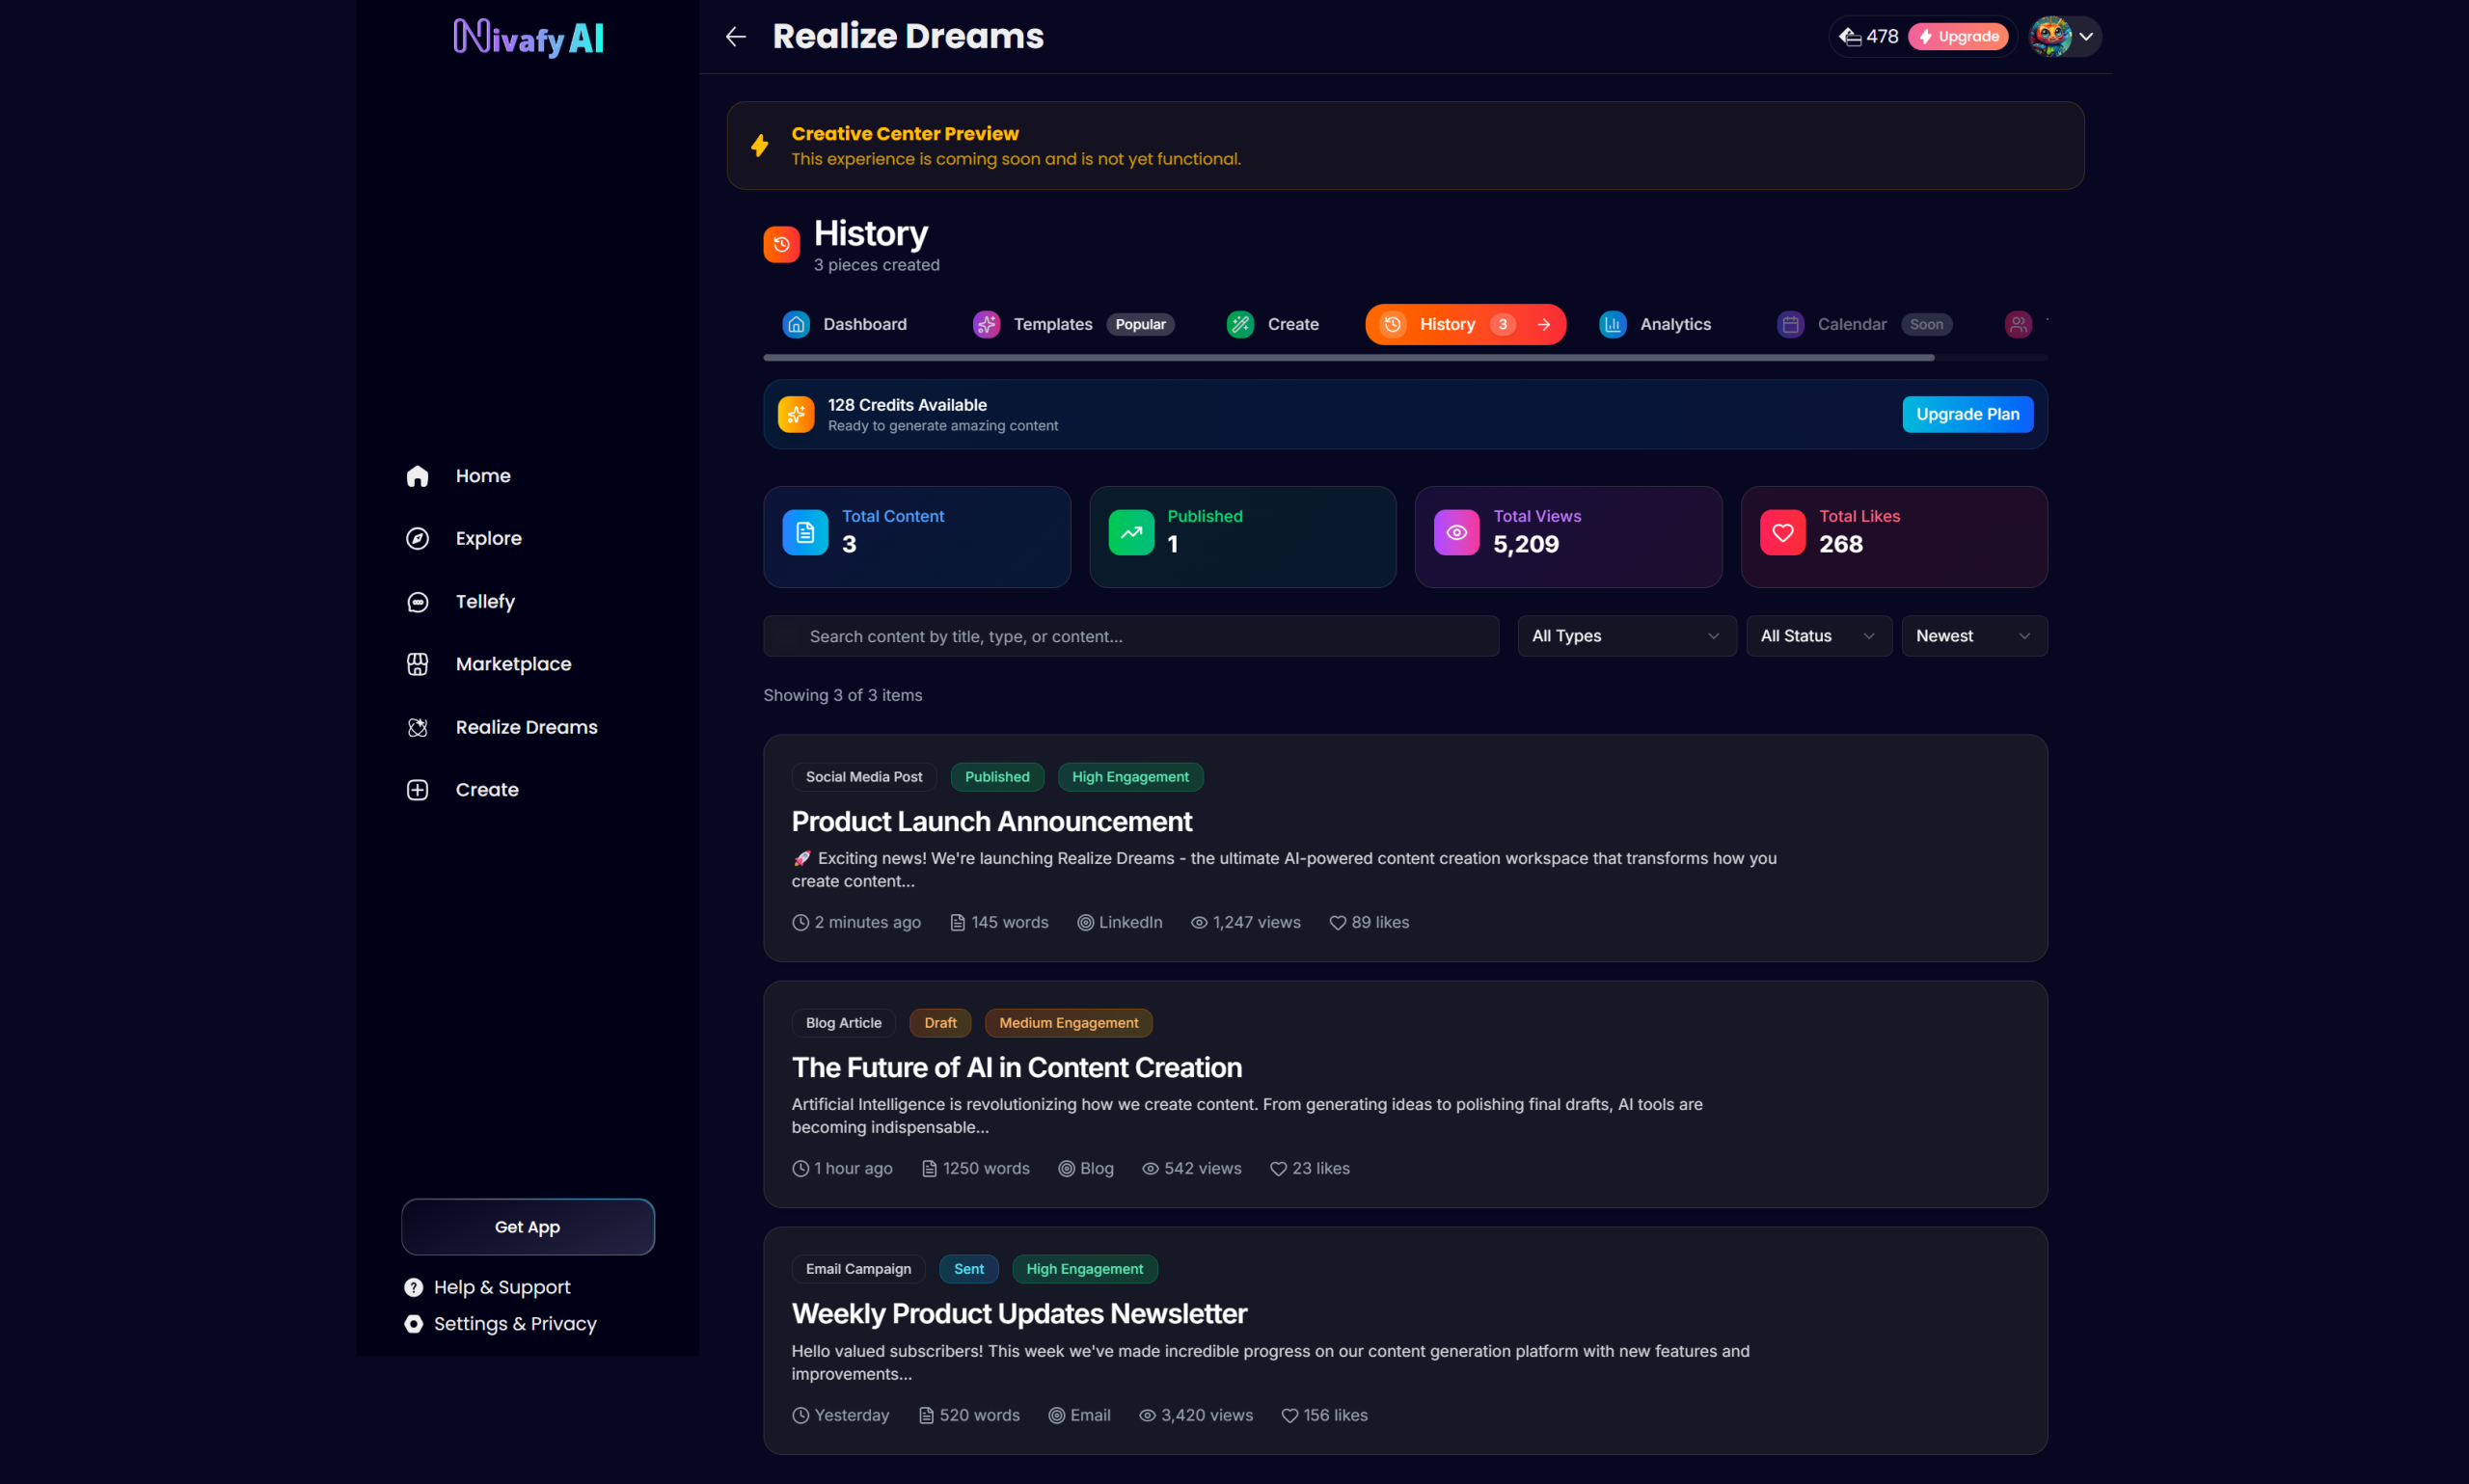The width and height of the screenshot is (2469, 1484).
Task: Click the Create plus icon in sidebar
Action: [417, 790]
